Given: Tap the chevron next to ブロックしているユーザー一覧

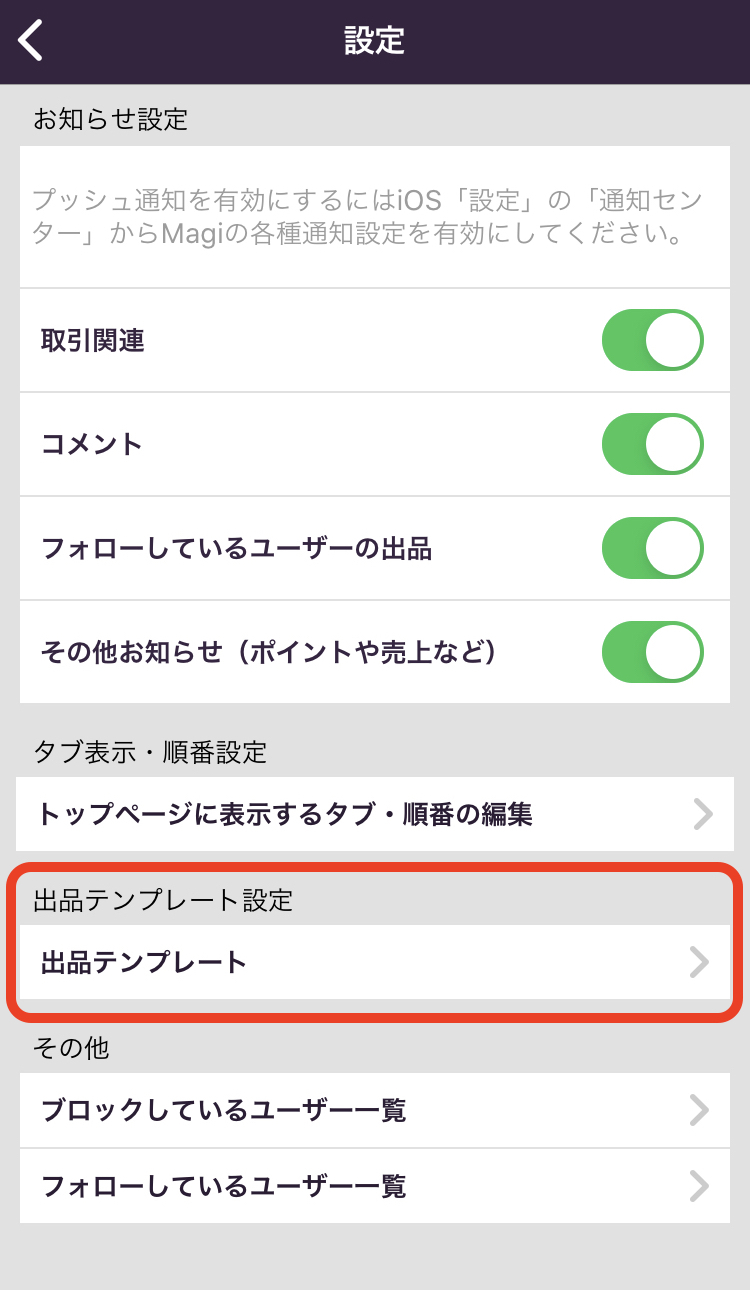Looking at the screenshot, I should (699, 1110).
